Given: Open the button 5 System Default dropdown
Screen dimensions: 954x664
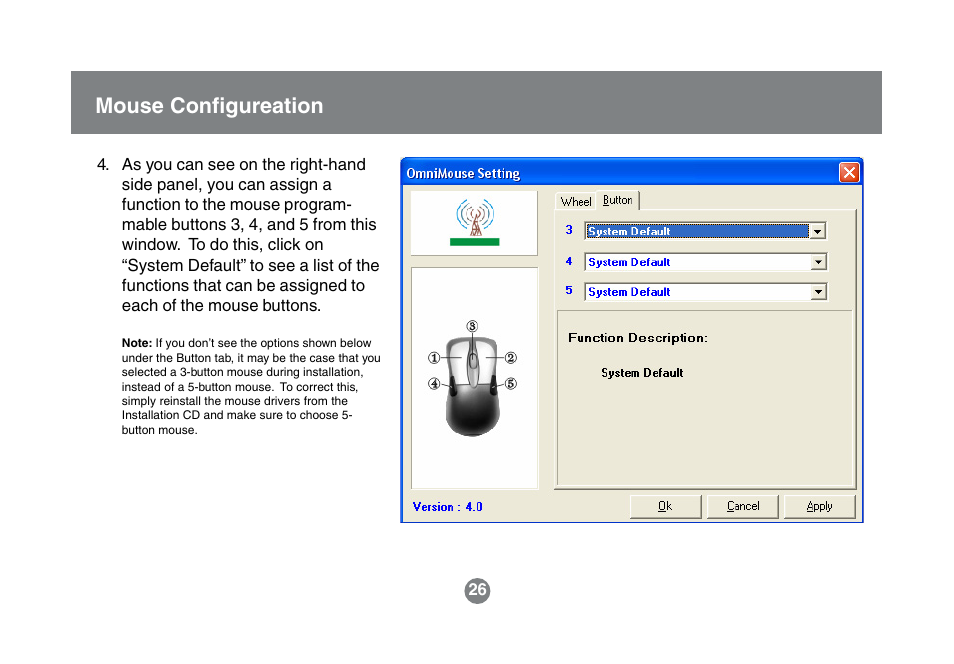Looking at the screenshot, I should pos(705,292).
